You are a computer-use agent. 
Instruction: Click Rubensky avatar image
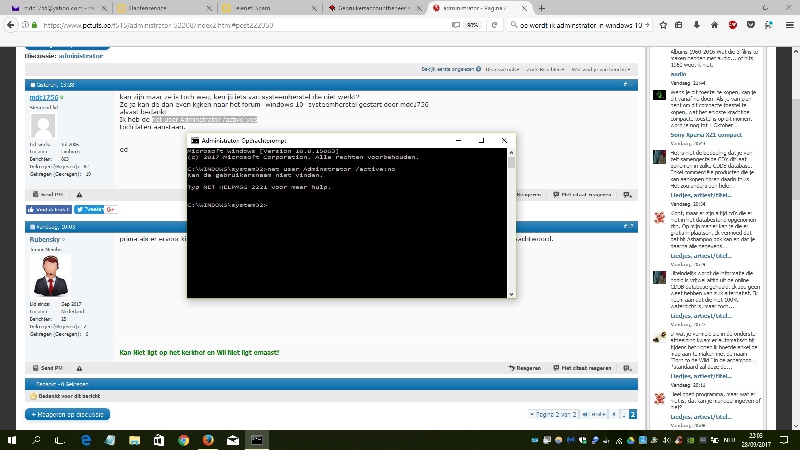pos(50,276)
